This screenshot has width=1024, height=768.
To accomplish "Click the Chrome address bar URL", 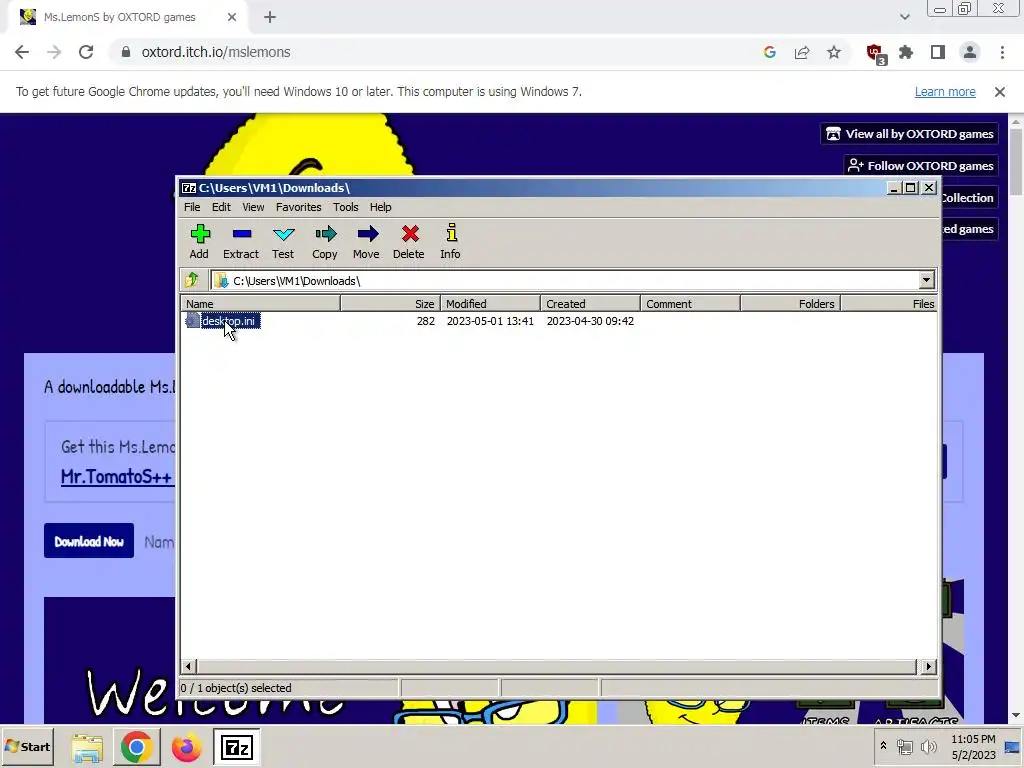I will tap(216, 52).
